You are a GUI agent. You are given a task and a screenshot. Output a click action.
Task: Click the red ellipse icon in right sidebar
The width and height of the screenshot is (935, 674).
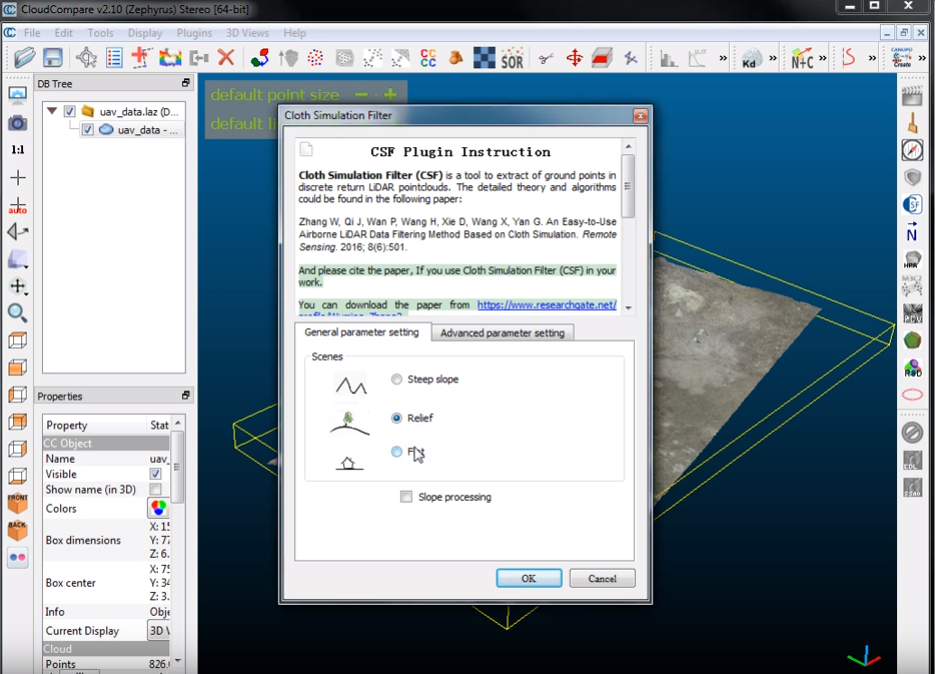pyautogui.click(x=912, y=395)
